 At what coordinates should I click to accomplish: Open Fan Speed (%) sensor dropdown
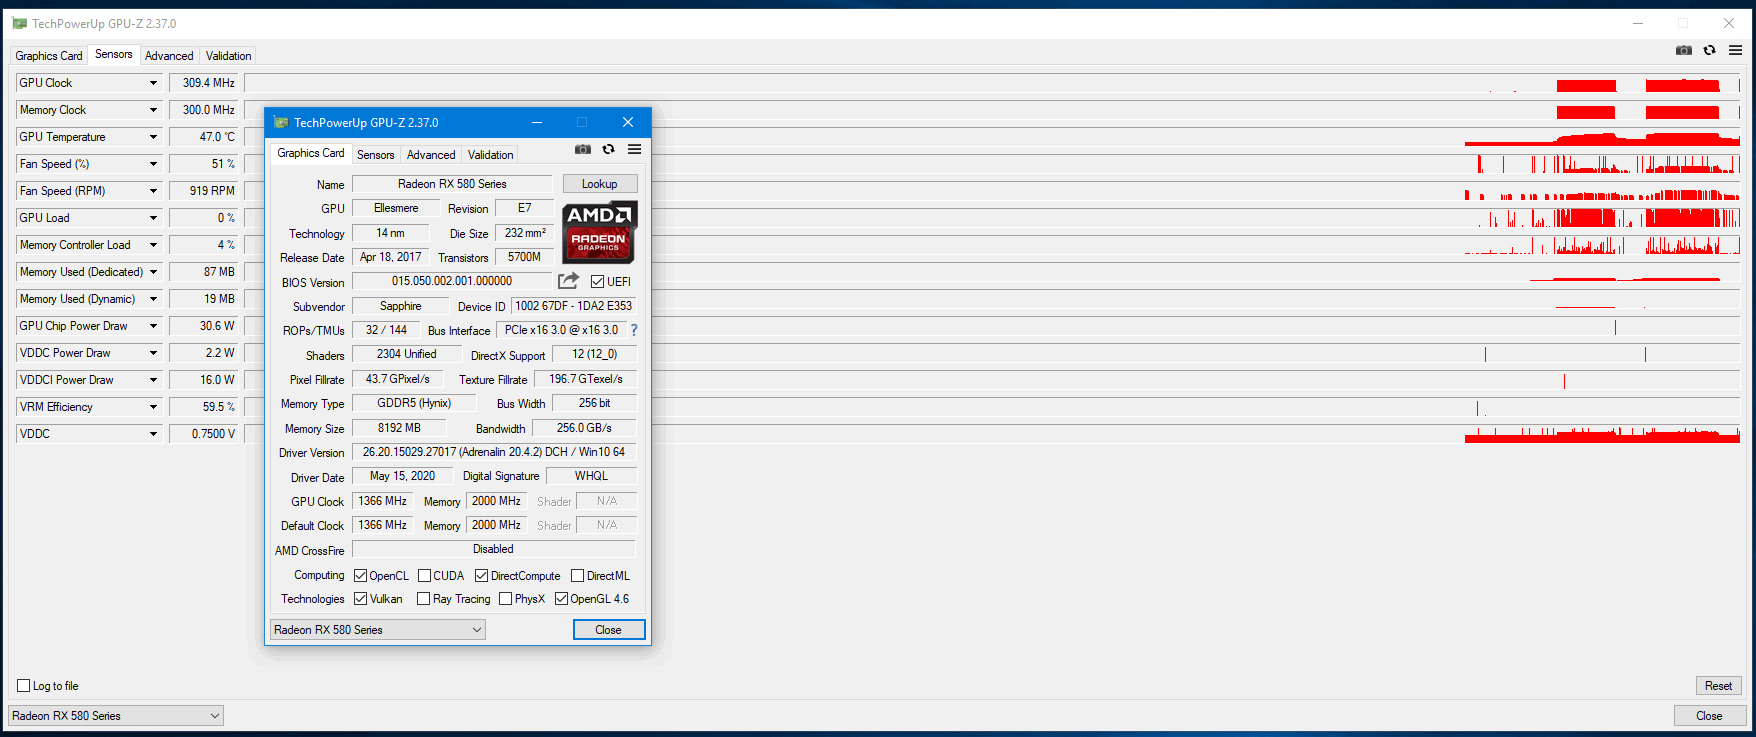pos(153,164)
